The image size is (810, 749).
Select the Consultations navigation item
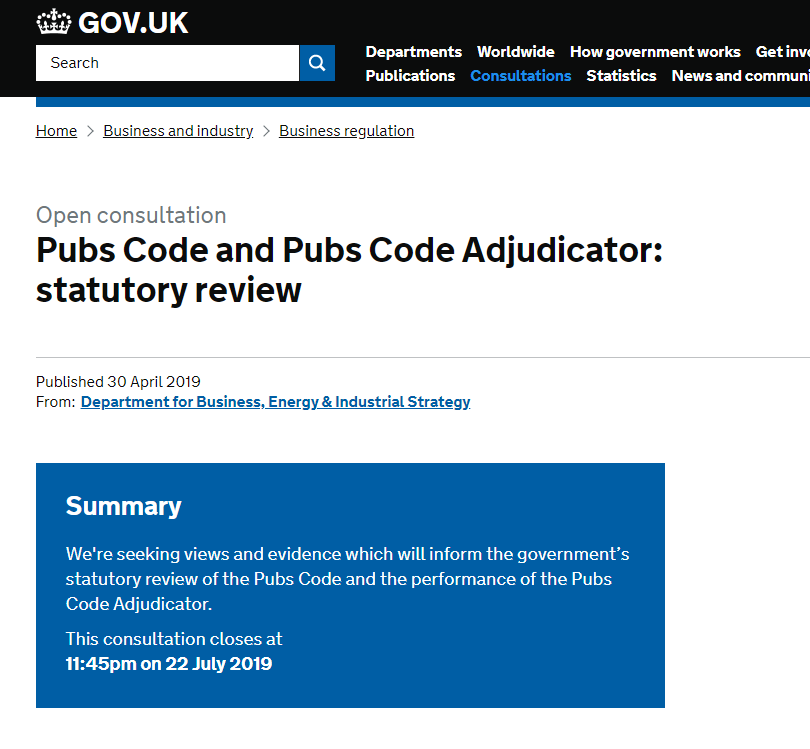point(521,76)
